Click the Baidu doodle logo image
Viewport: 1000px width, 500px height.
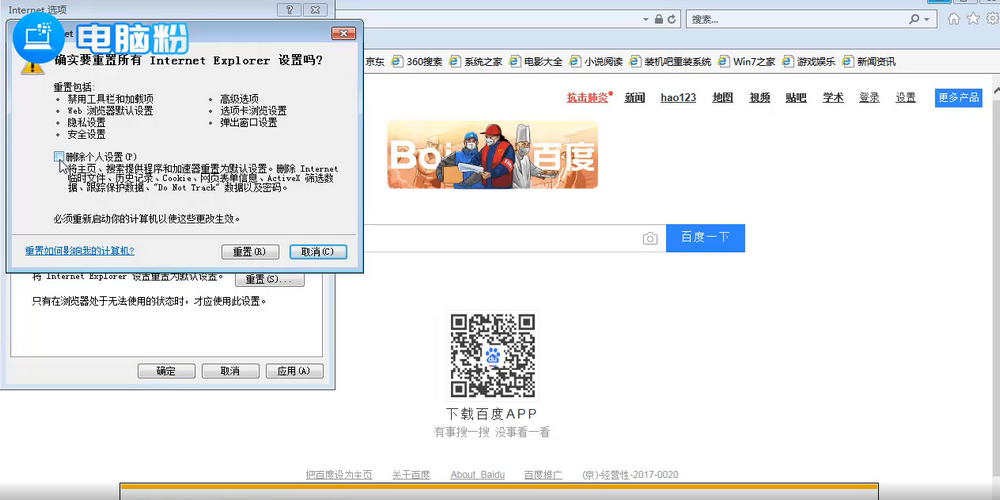pos(492,155)
